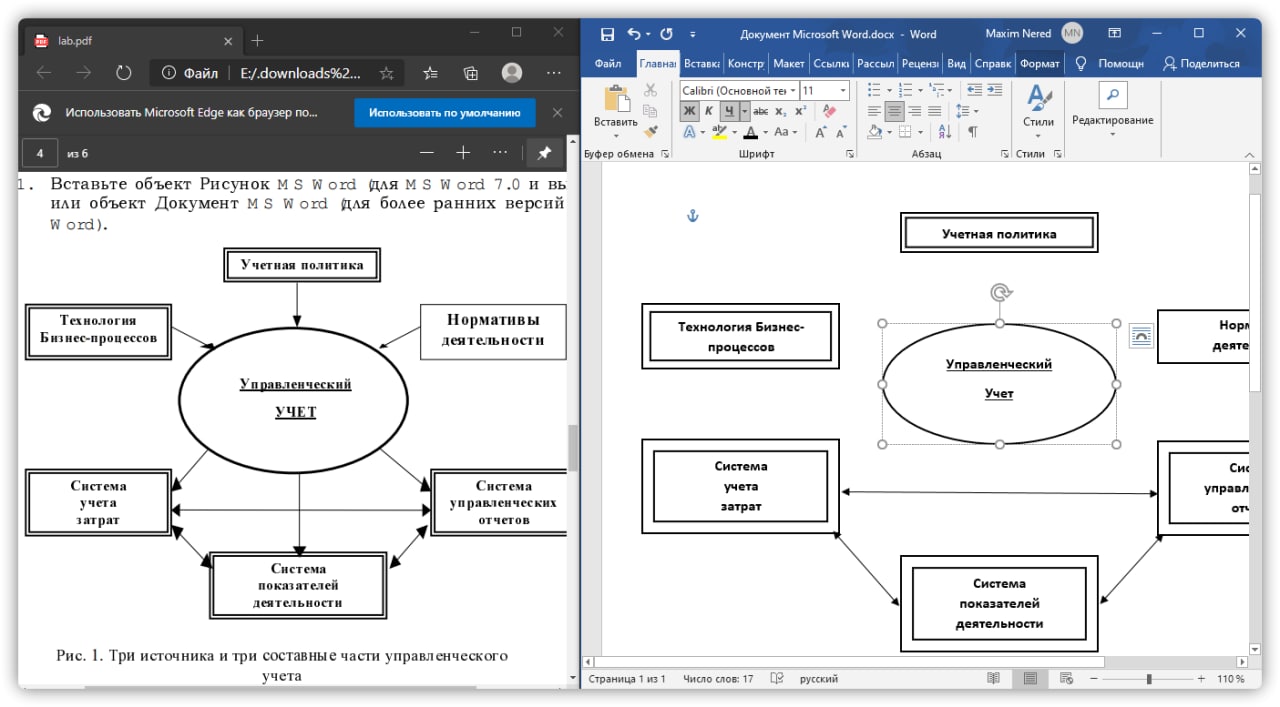Open the Paste (Вставить) dropdown arrow
Viewport: 1280px width, 707px height.
click(x=616, y=135)
